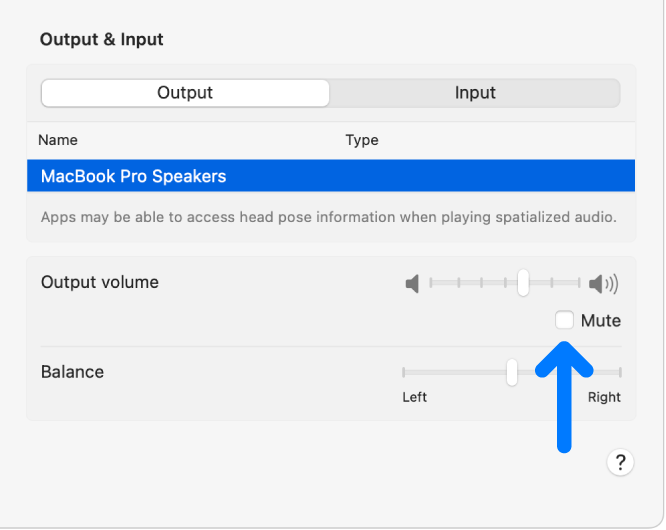The width and height of the screenshot is (666, 530).
Task: Click the Name column header
Action: pyautogui.click(x=58, y=140)
